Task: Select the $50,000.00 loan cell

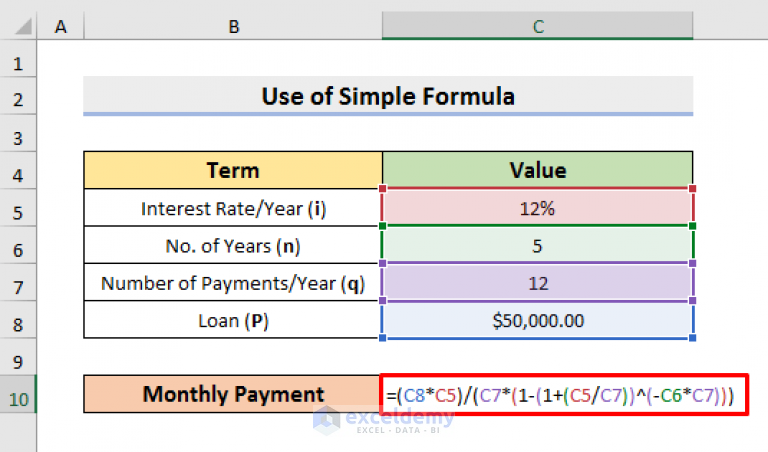Action: pyautogui.click(x=538, y=320)
